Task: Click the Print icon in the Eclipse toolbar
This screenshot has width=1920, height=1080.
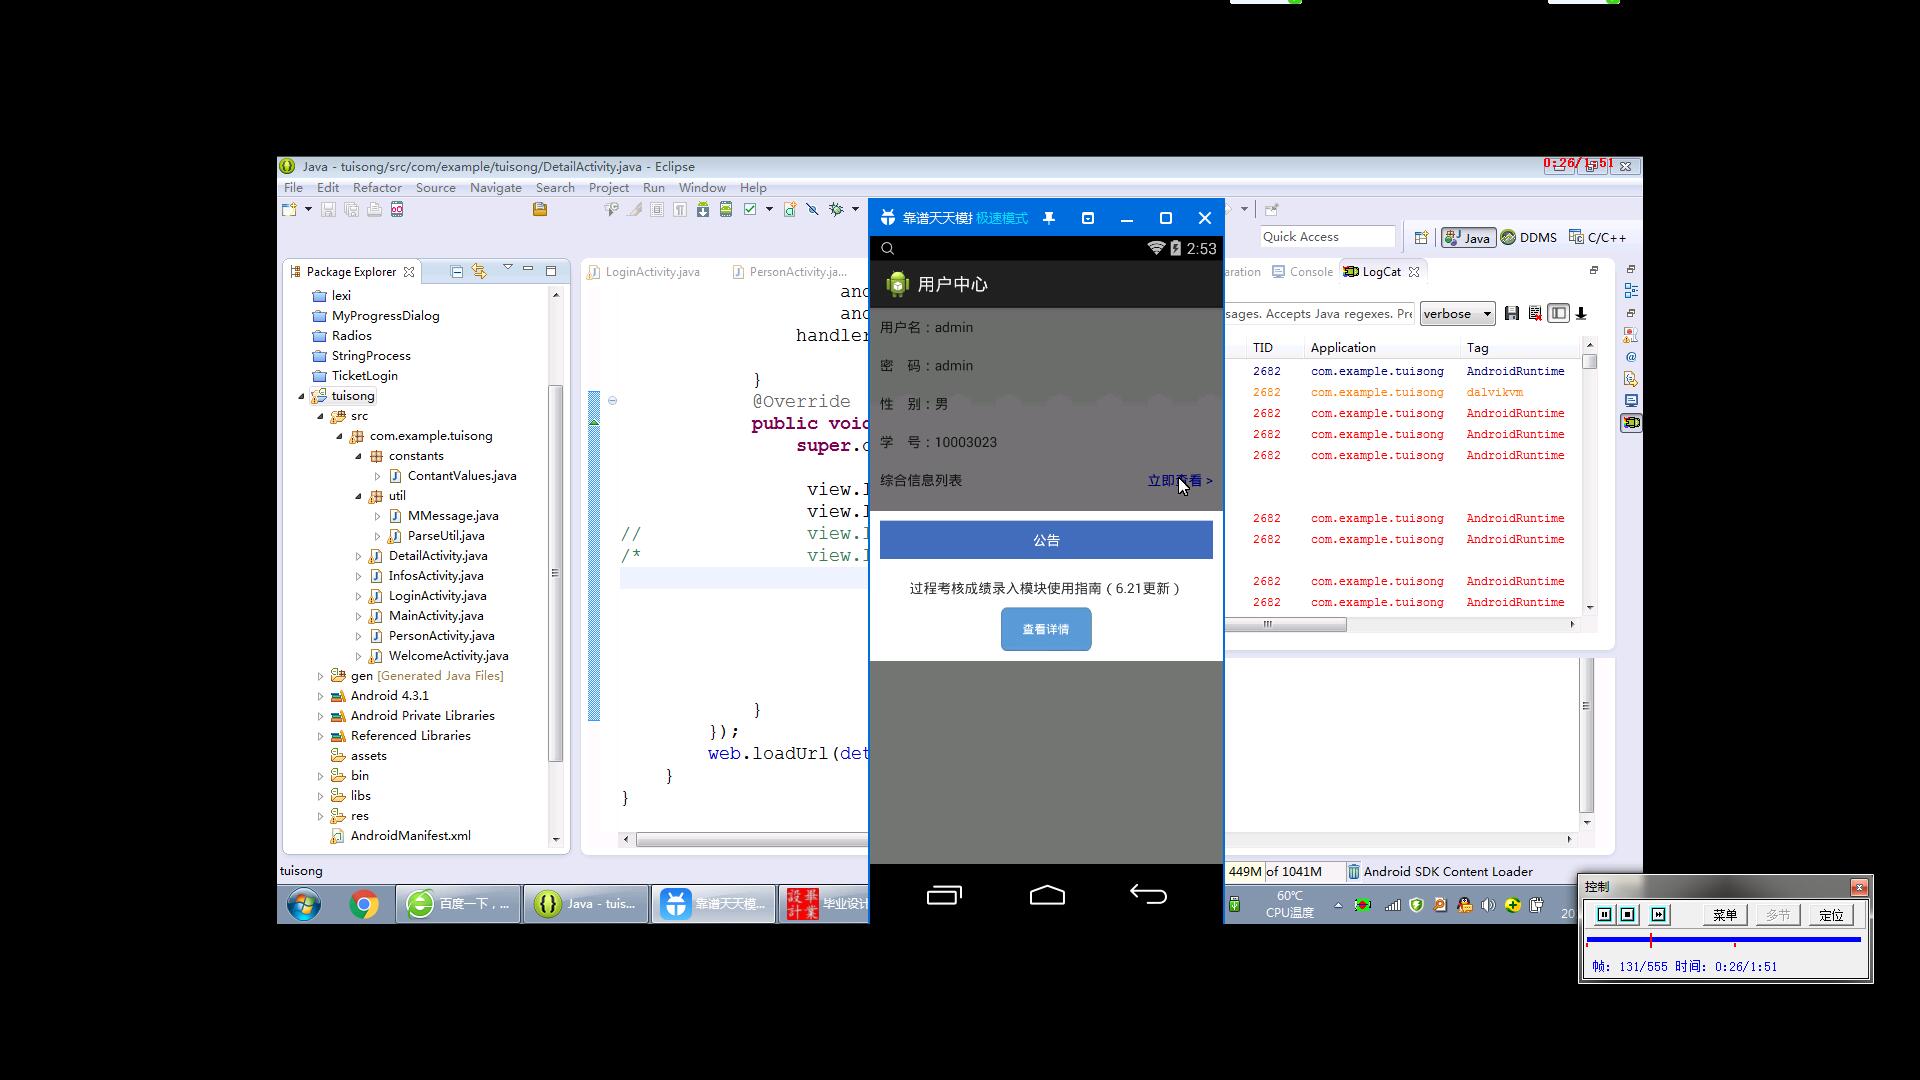Action: [x=374, y=209]
